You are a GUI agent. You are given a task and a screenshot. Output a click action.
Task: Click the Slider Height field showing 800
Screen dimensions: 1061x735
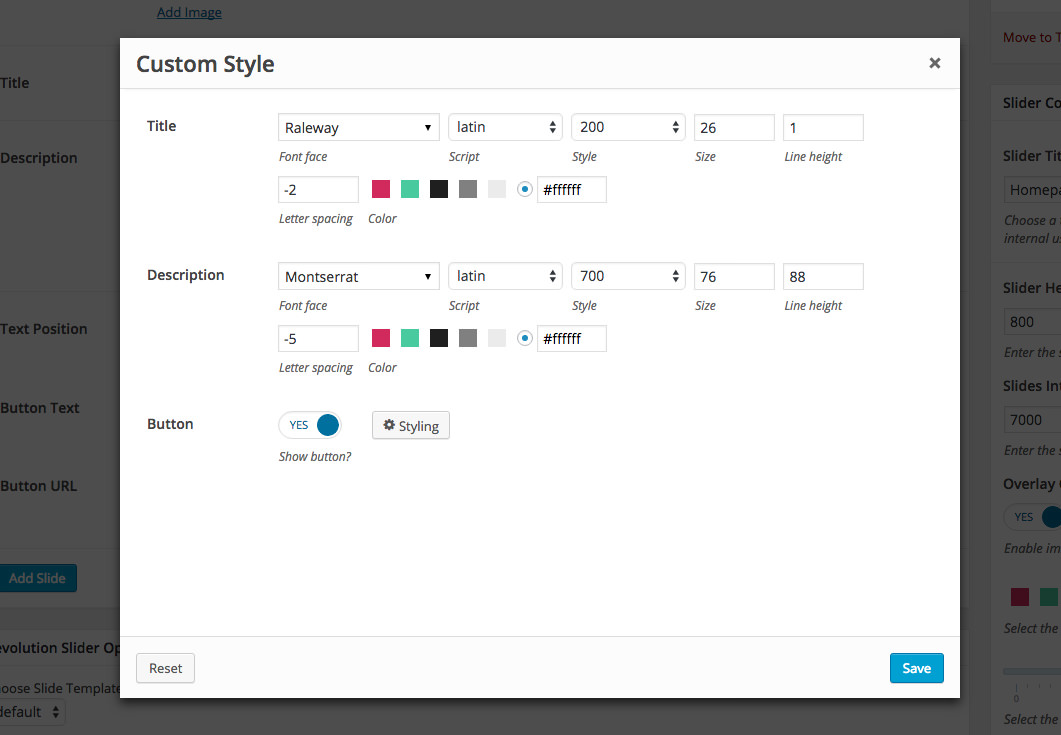tap(1033, 322)
